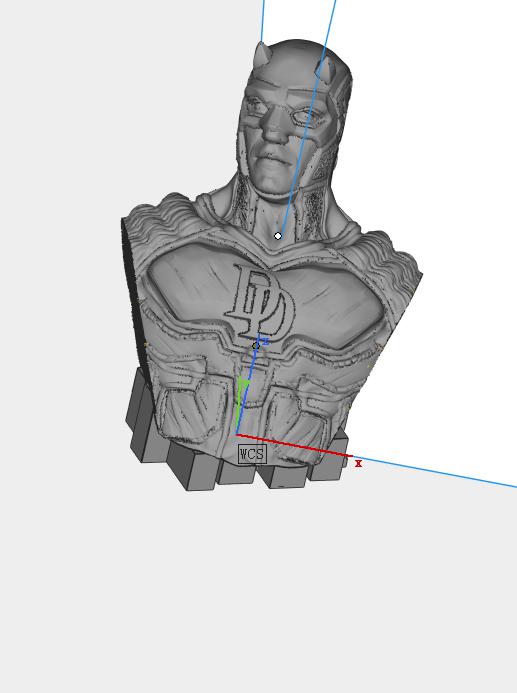
Task: Select the white point handle on the neck
Action: click(278, 236)
